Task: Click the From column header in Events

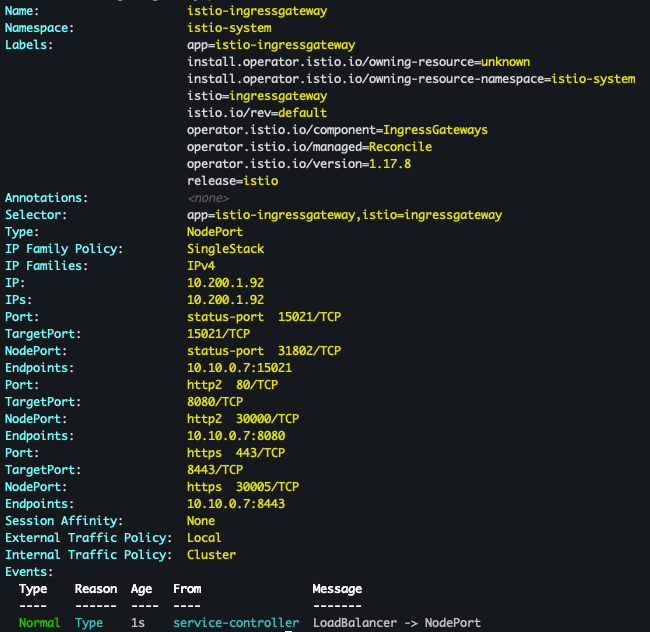Action: pos(187,588)
